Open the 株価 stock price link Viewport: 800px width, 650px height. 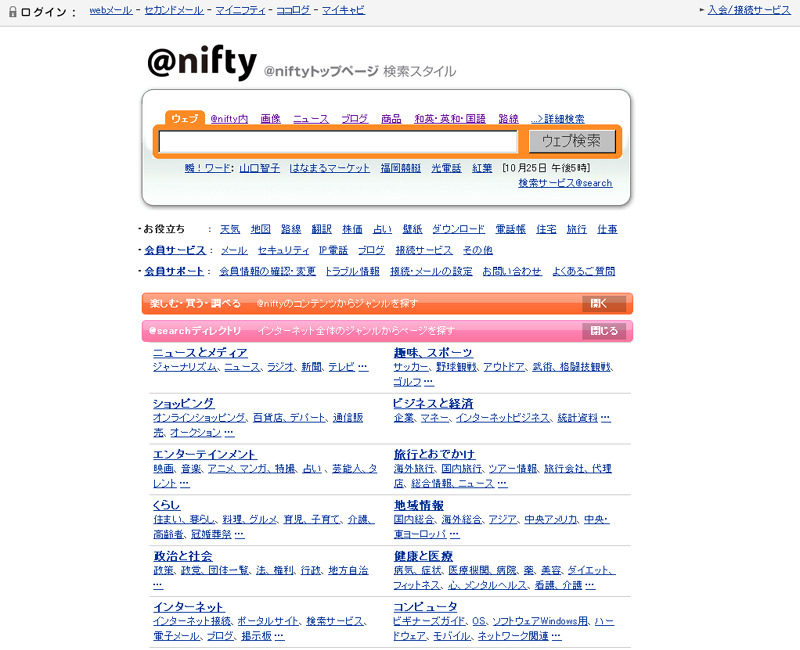tap(352, 229)
